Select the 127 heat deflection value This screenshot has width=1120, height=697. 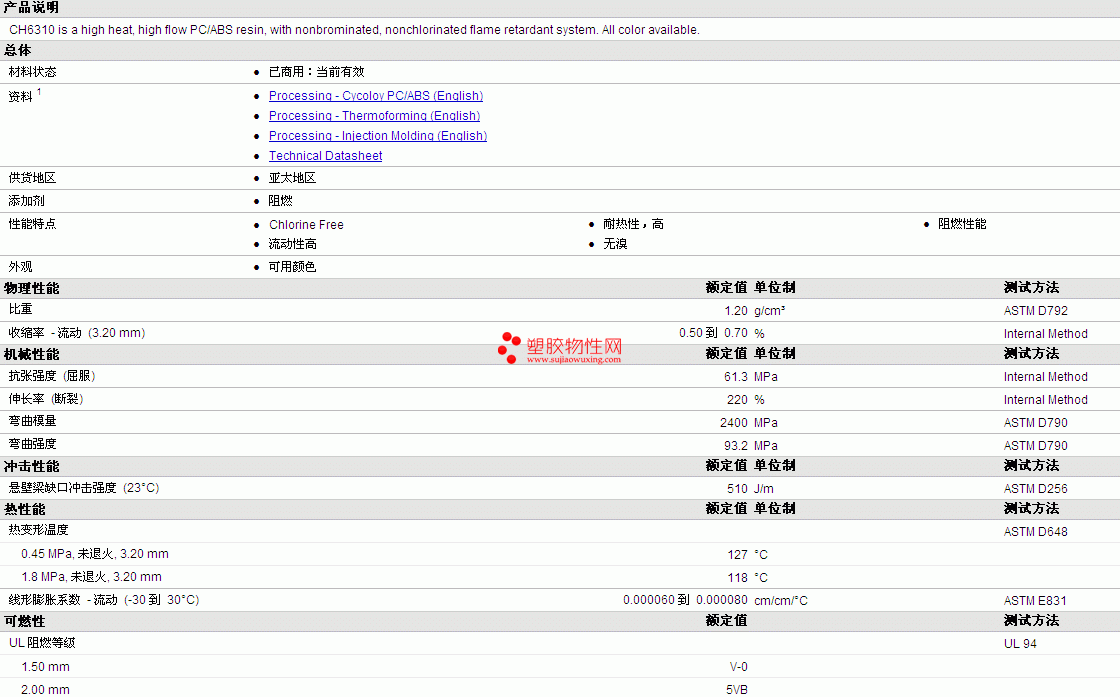(738, 555)
